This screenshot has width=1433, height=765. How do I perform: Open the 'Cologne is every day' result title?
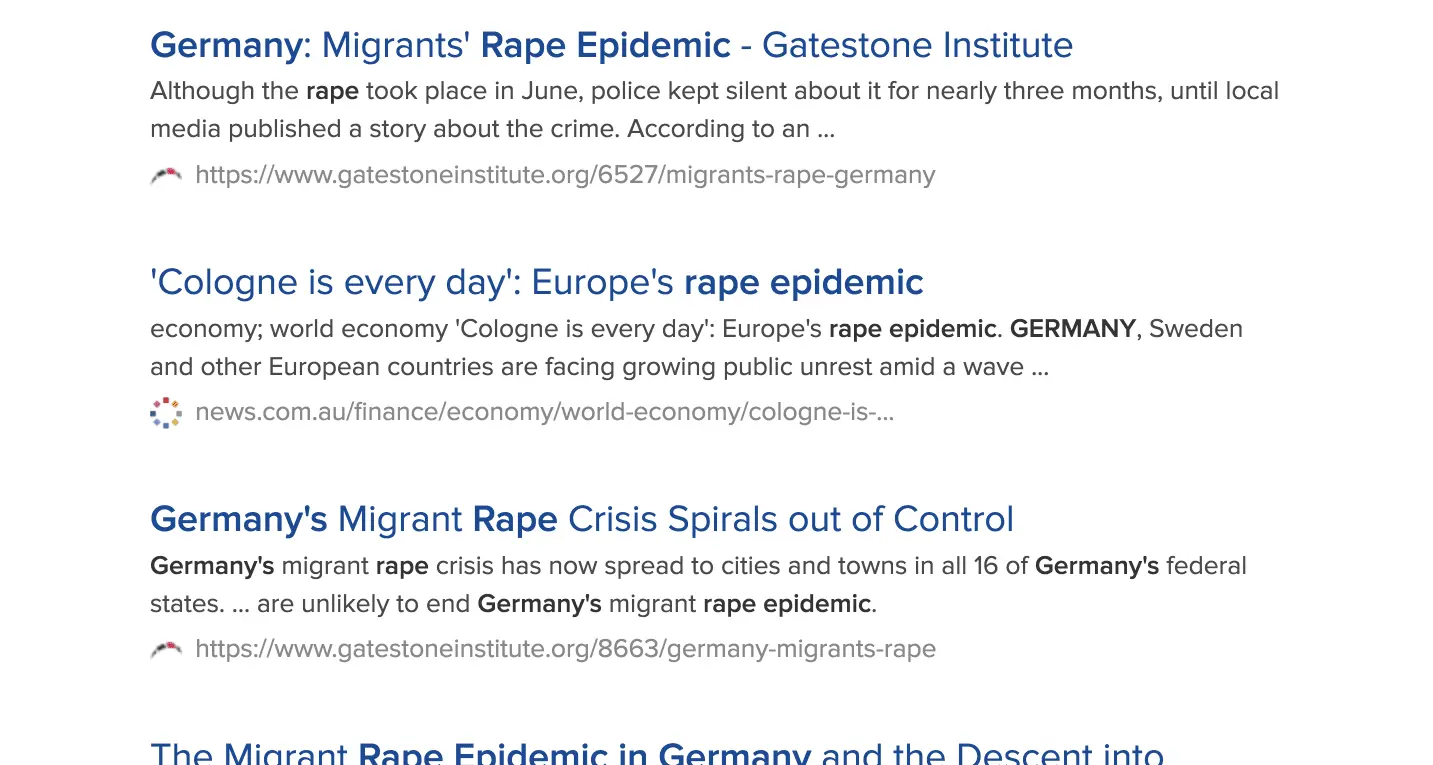coord(536,282)
